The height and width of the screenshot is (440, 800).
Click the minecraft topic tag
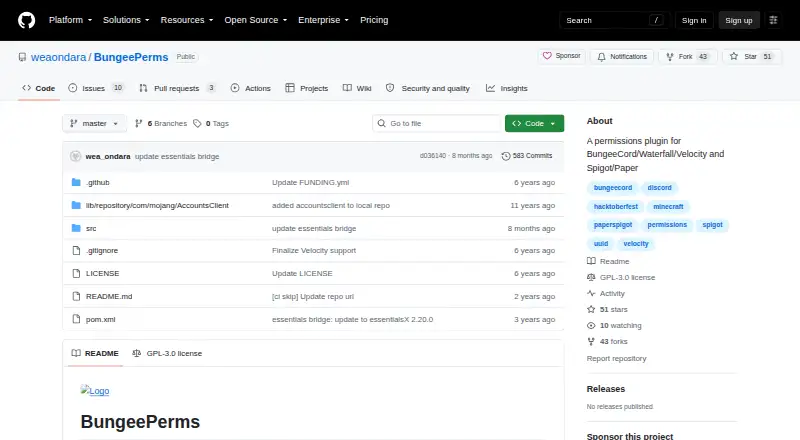[668, 207]
